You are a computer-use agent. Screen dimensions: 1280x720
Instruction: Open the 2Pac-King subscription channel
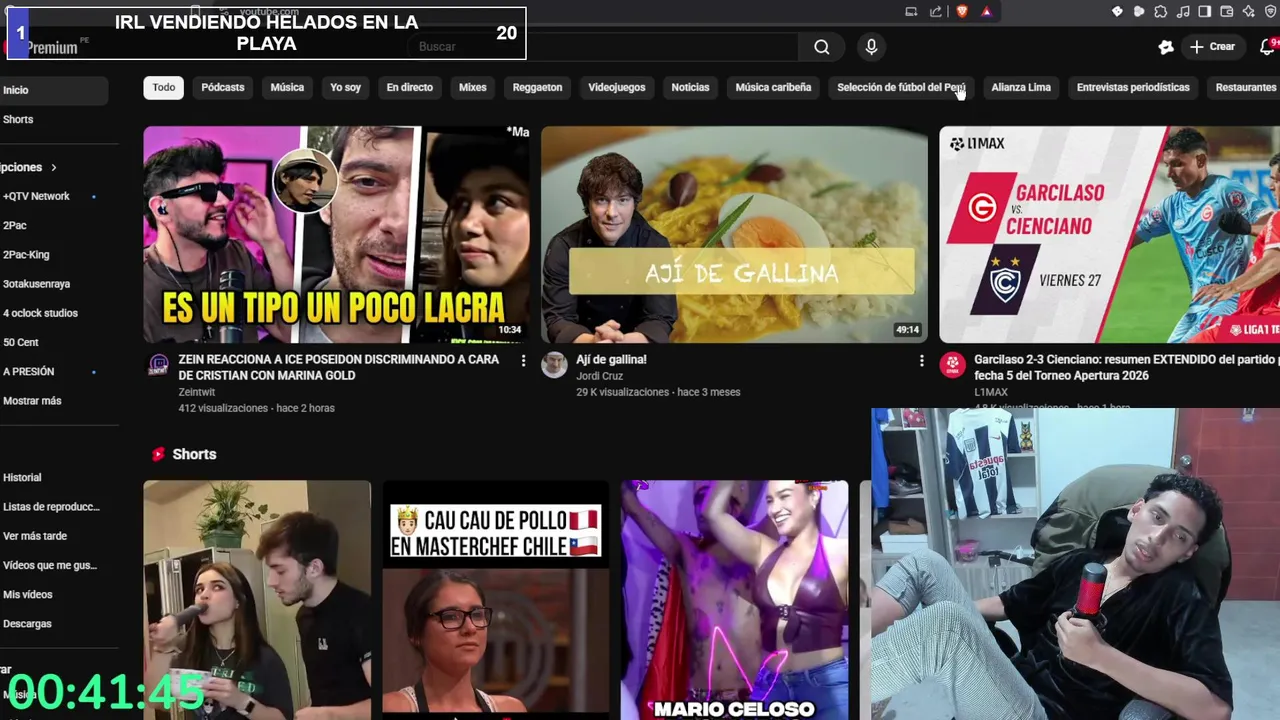(x=54, y=255)
